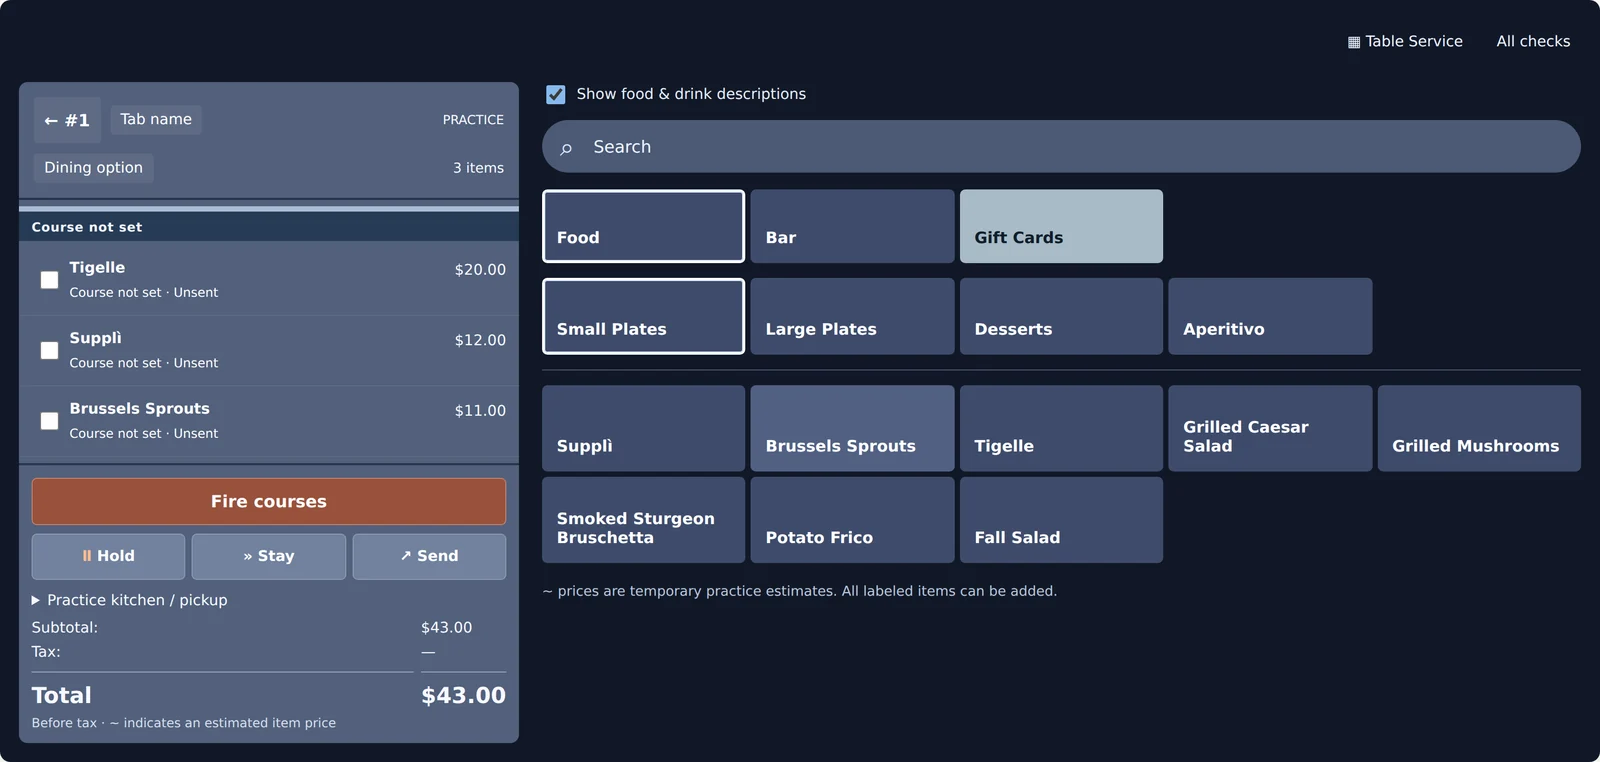The width and height of the screenshot is (1600, 762).
Task: Send the order with the arrow button
Action: (429, 556)
